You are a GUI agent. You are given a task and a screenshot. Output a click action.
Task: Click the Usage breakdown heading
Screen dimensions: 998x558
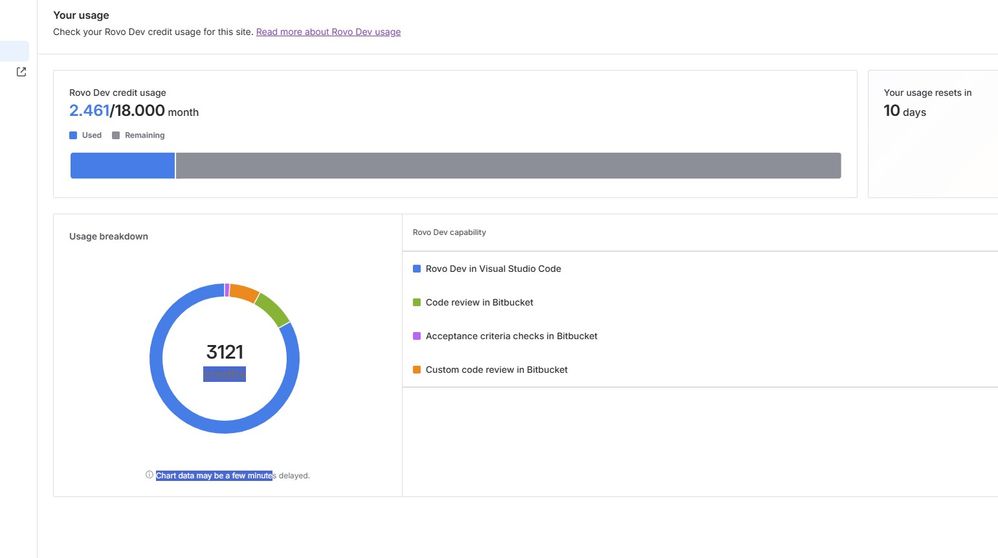coord(109,236)
